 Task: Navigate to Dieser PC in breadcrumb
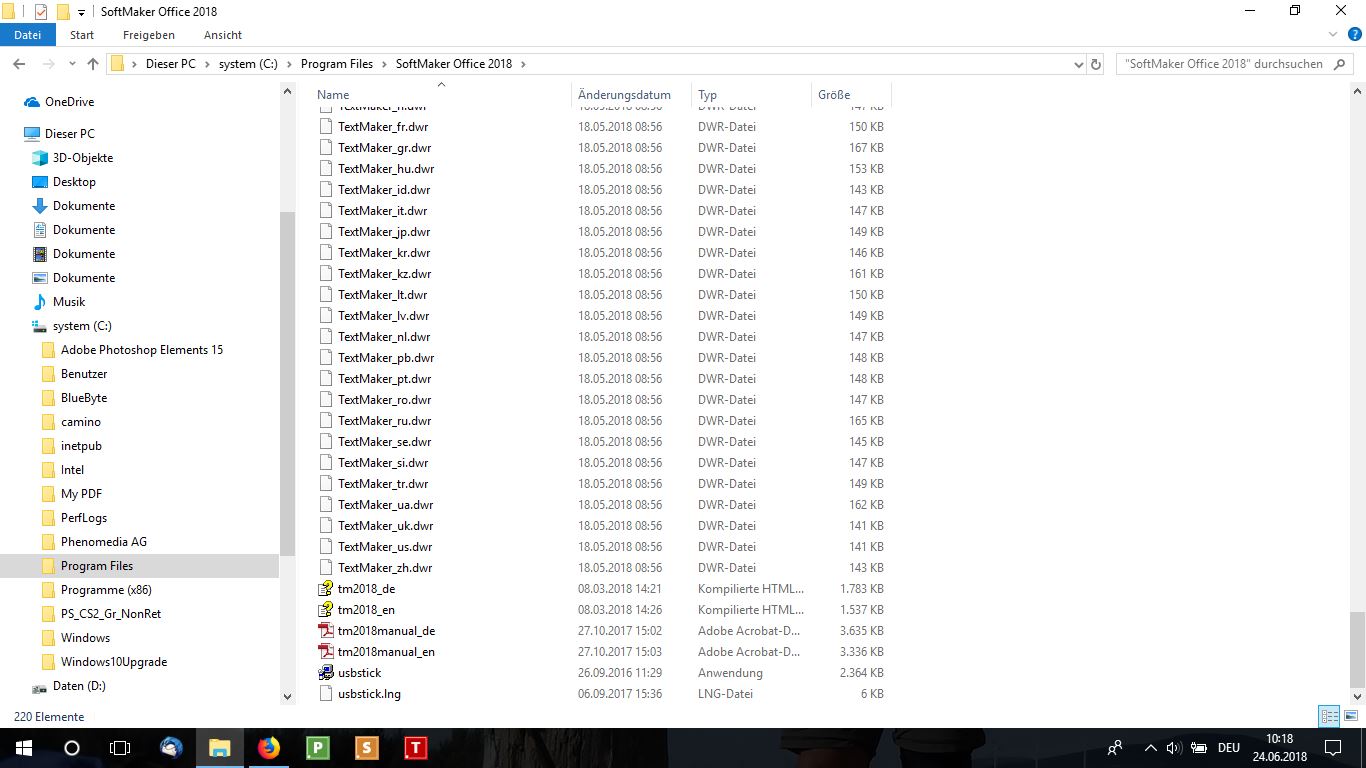click(171, 64)
